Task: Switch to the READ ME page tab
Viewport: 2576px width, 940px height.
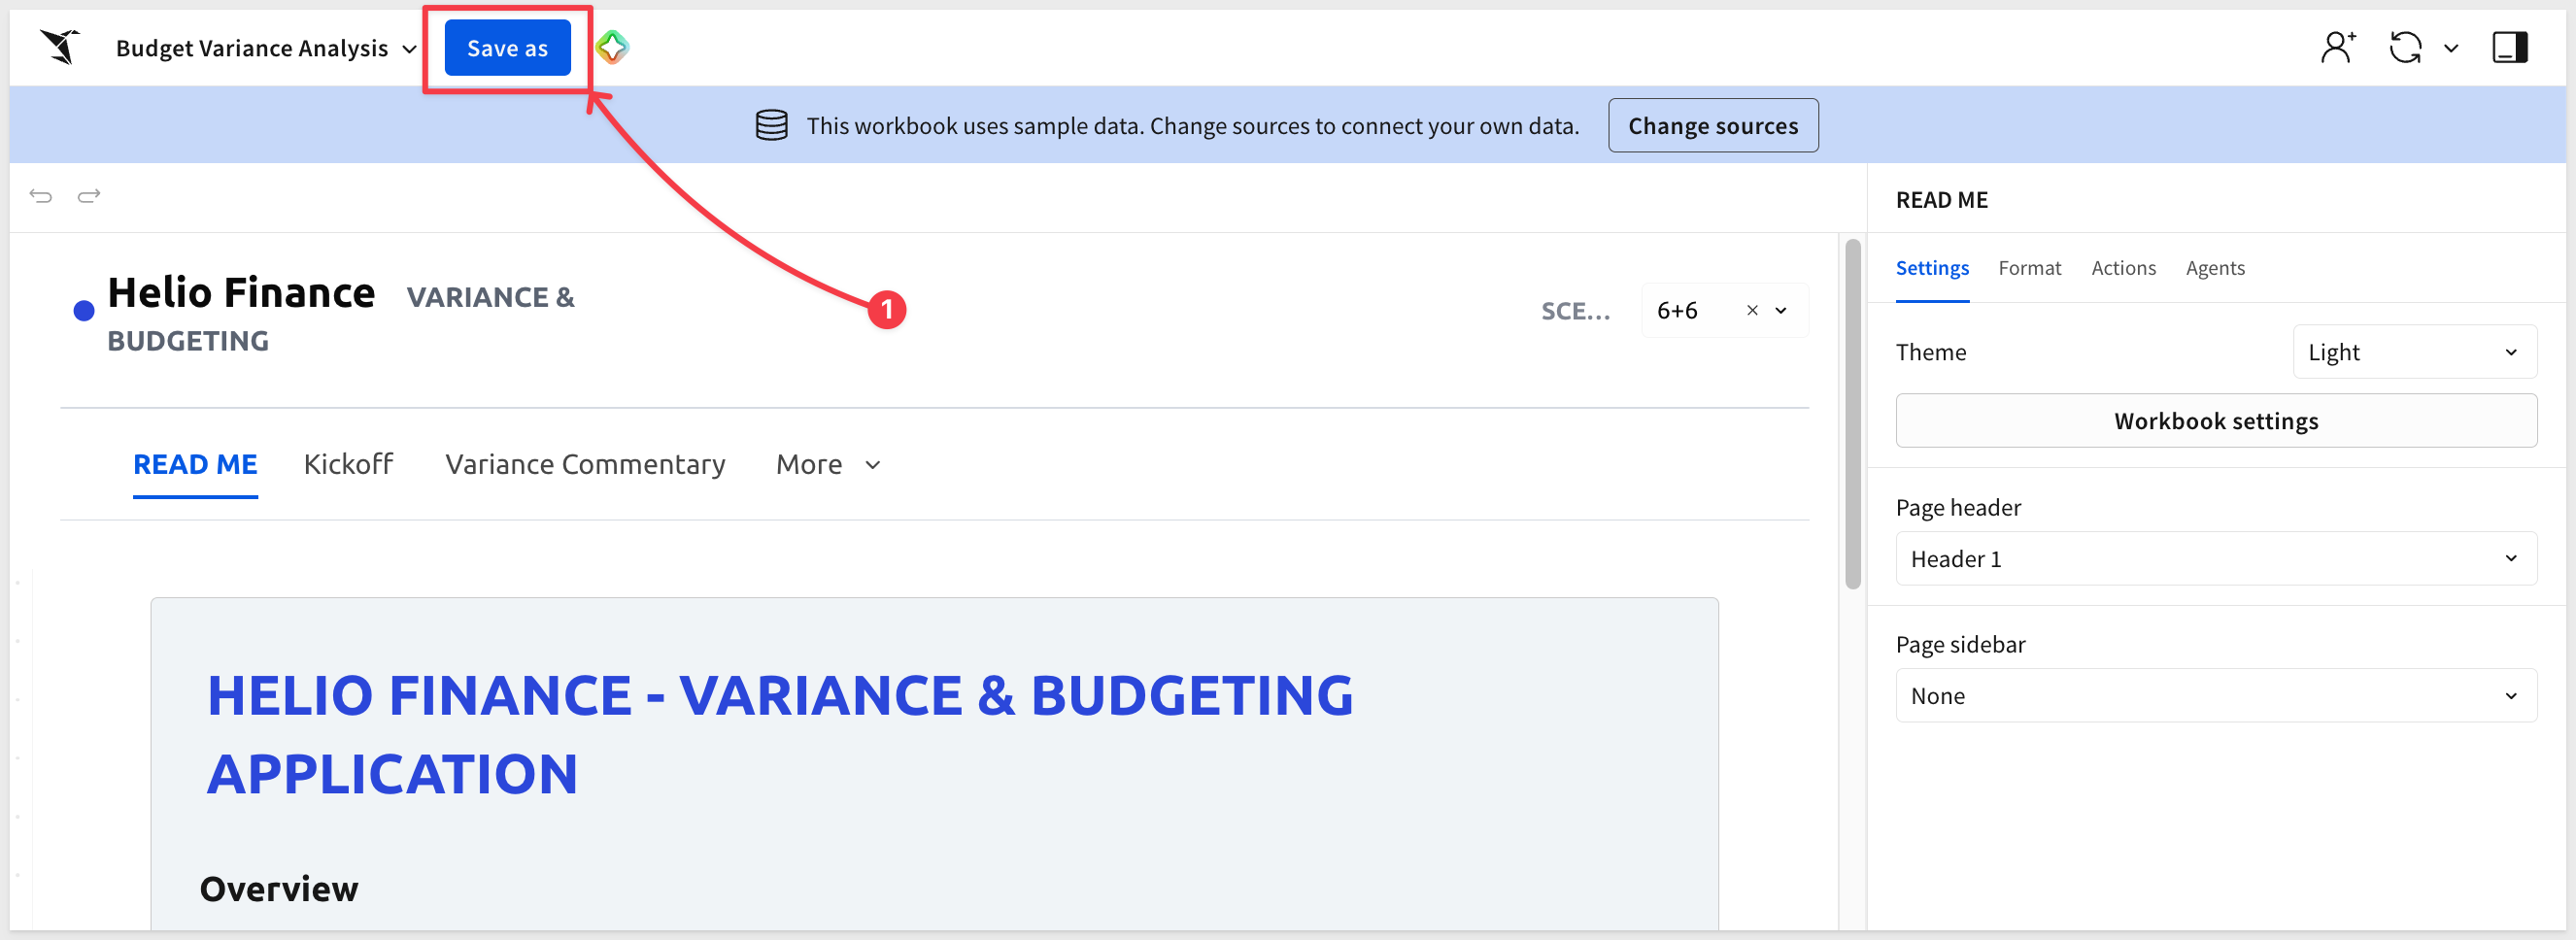Action: [x=195, y=465]
